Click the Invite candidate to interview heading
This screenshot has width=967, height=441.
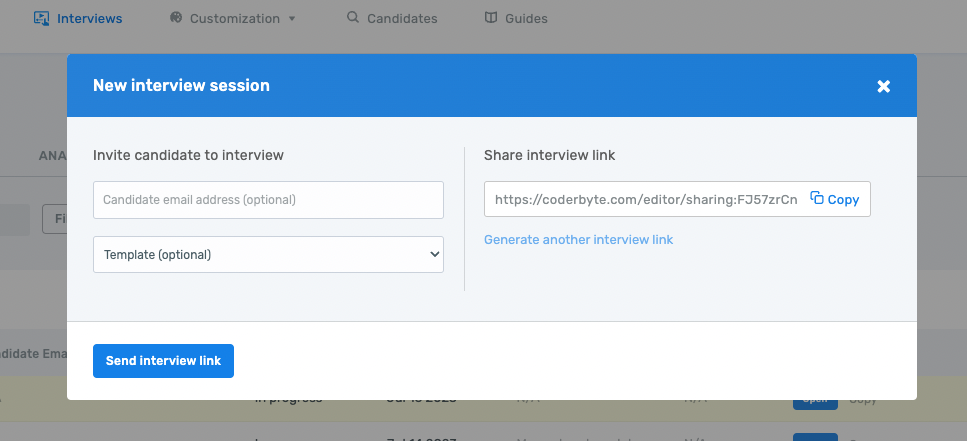(x=188, y=155)
